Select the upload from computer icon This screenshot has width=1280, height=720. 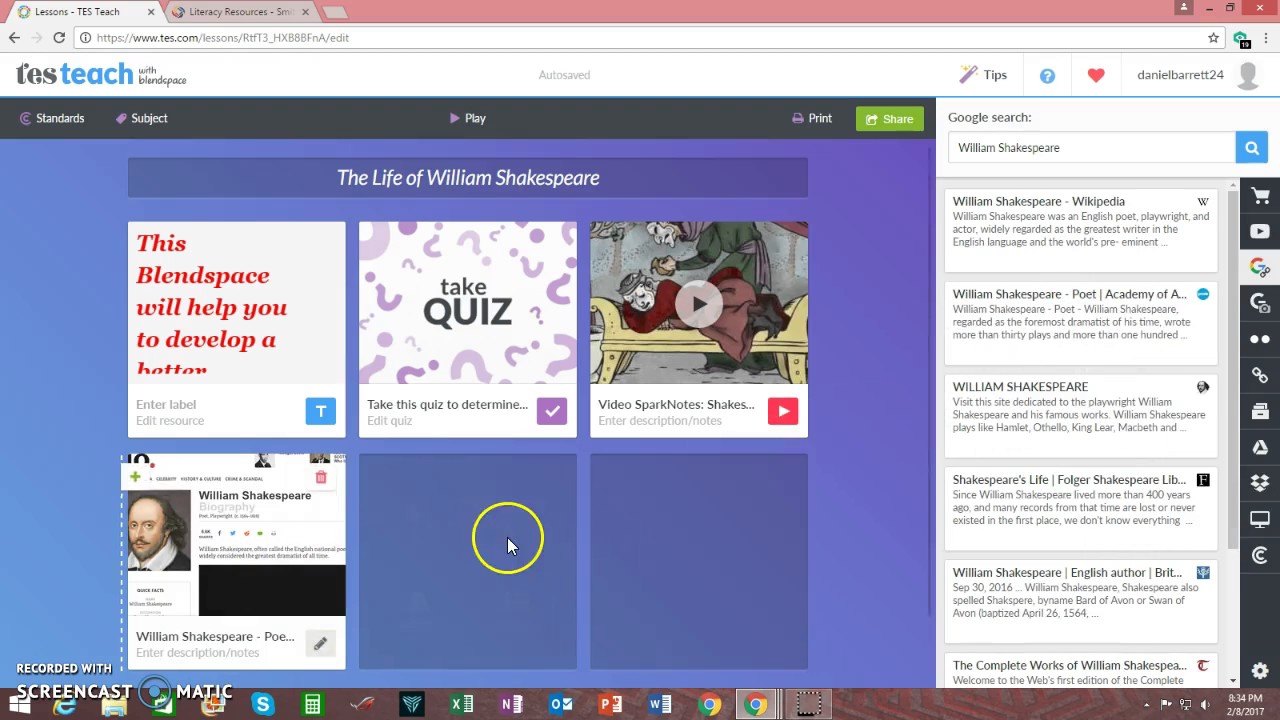[x=1260, y=520]
